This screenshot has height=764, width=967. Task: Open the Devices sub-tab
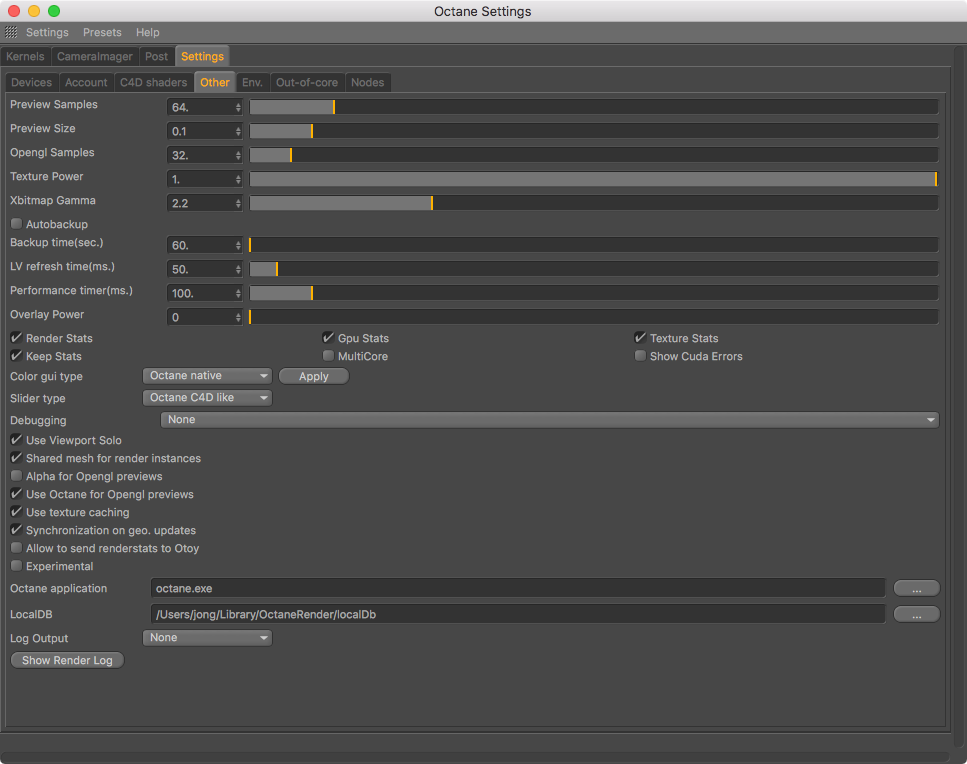[x=31, y=82]
